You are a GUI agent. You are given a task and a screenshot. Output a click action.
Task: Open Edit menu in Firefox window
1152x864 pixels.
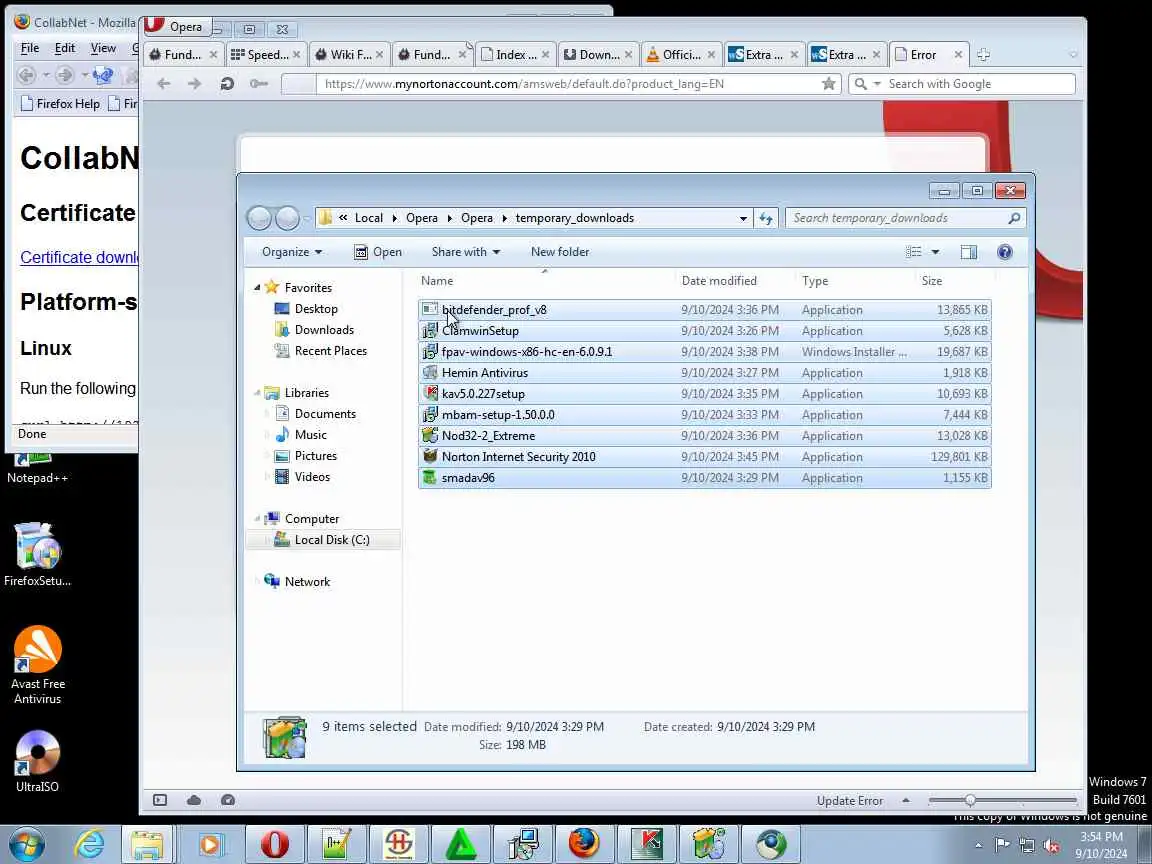pyautogui.click(x=65, y=48)
